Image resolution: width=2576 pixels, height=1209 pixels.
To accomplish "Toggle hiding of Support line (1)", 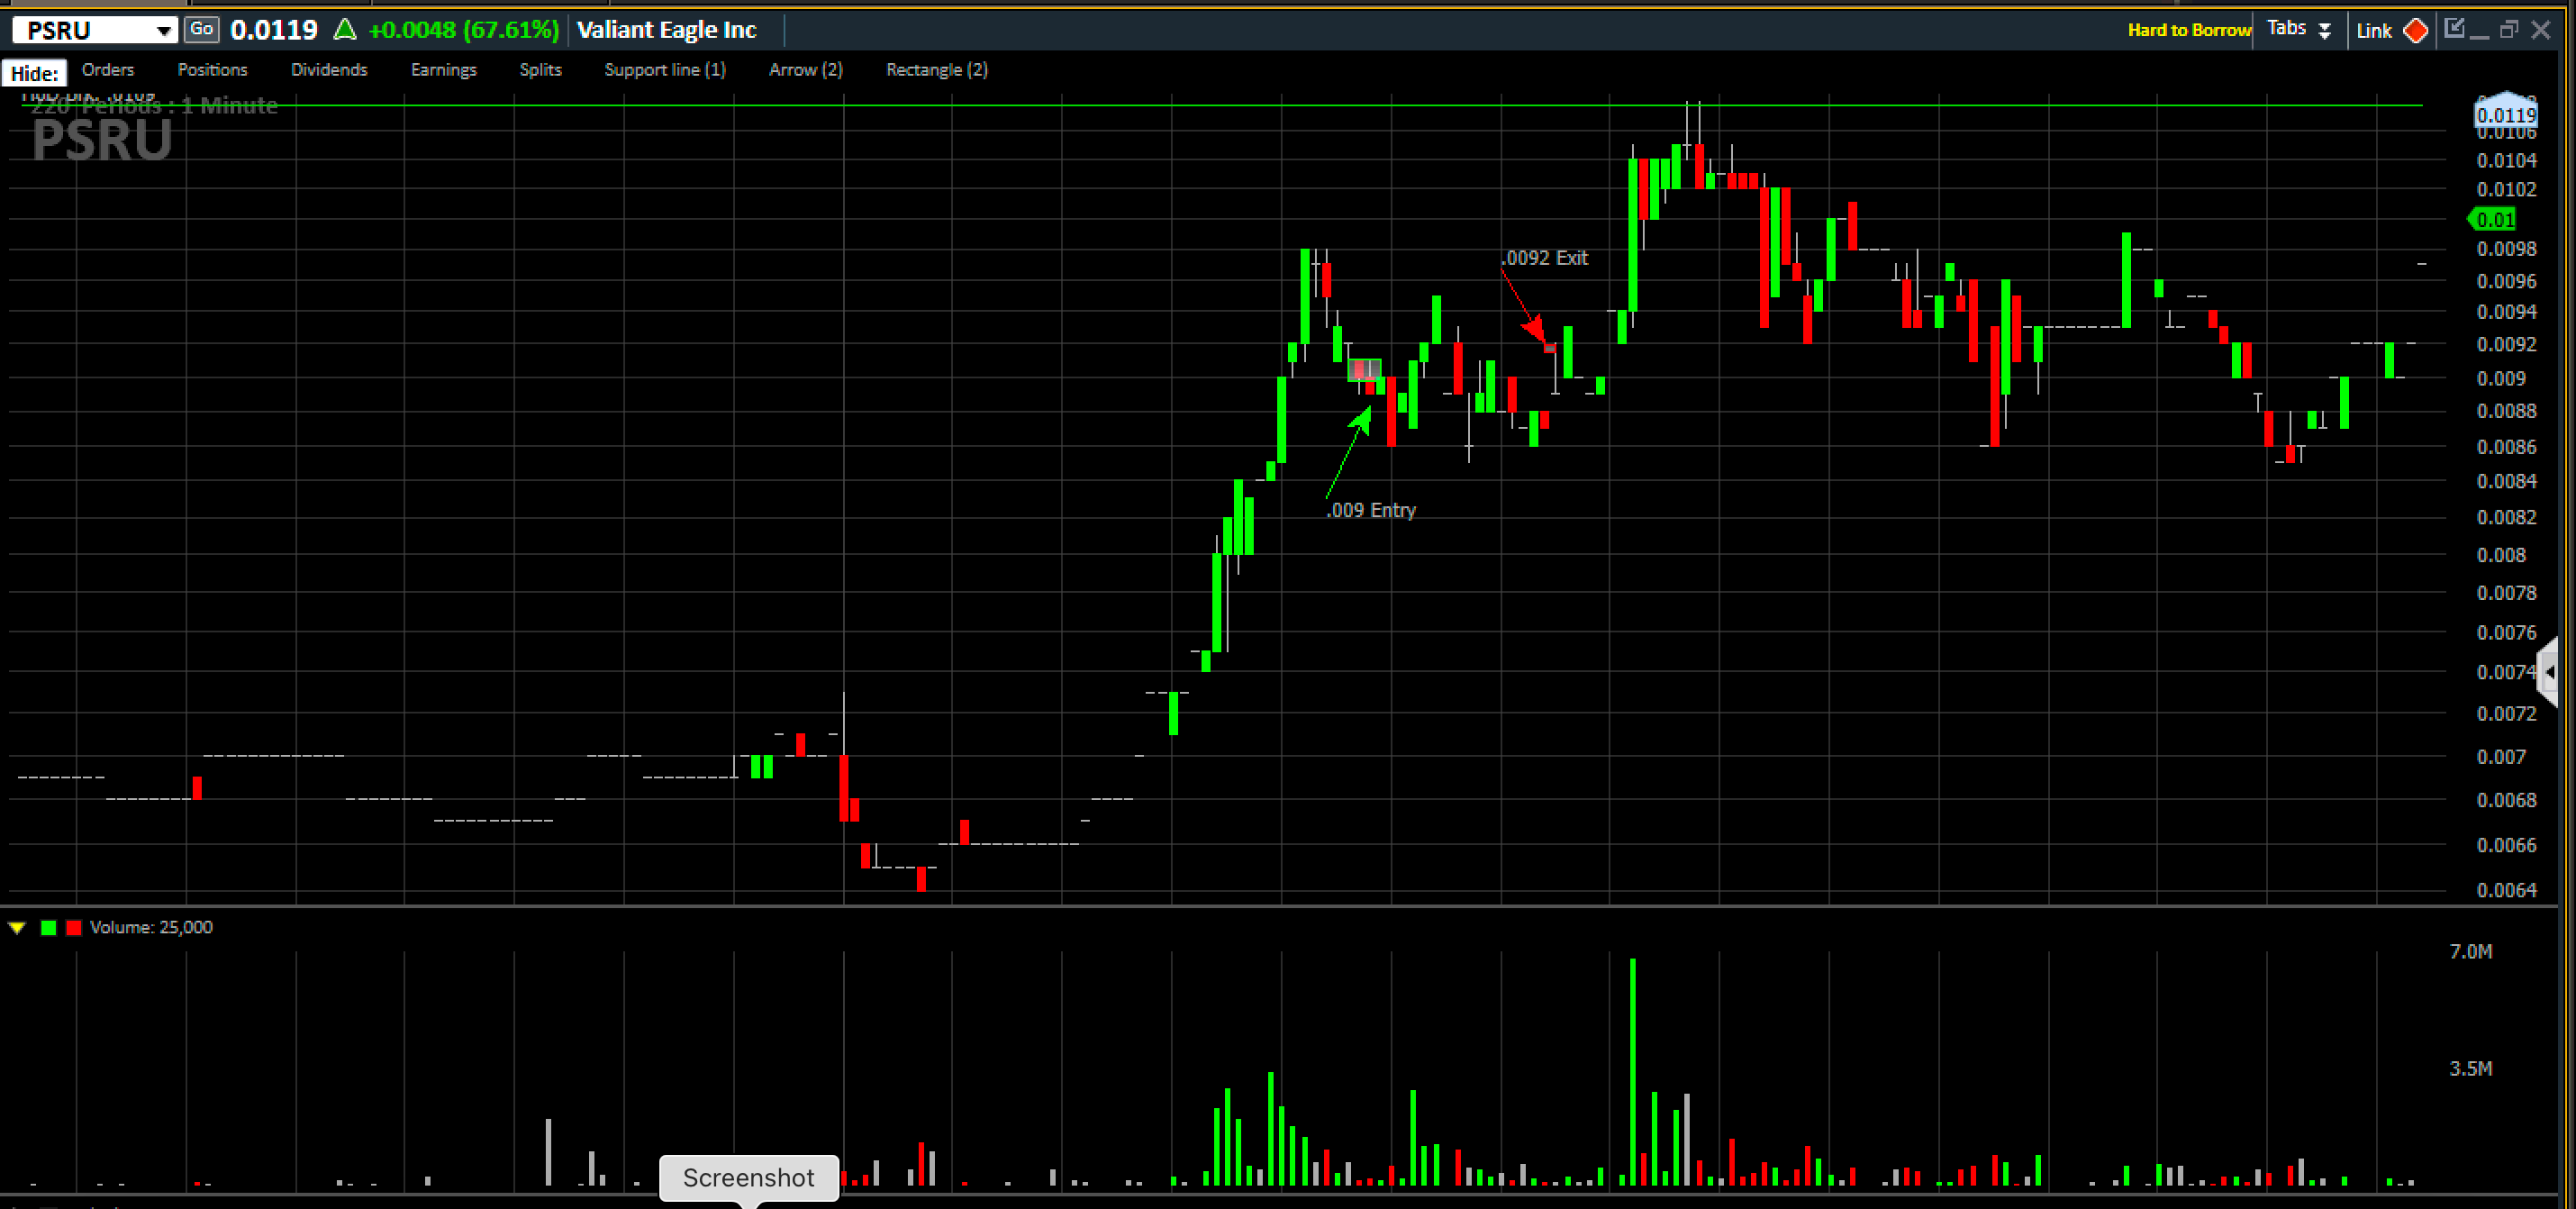I will (x=664, y=69).
